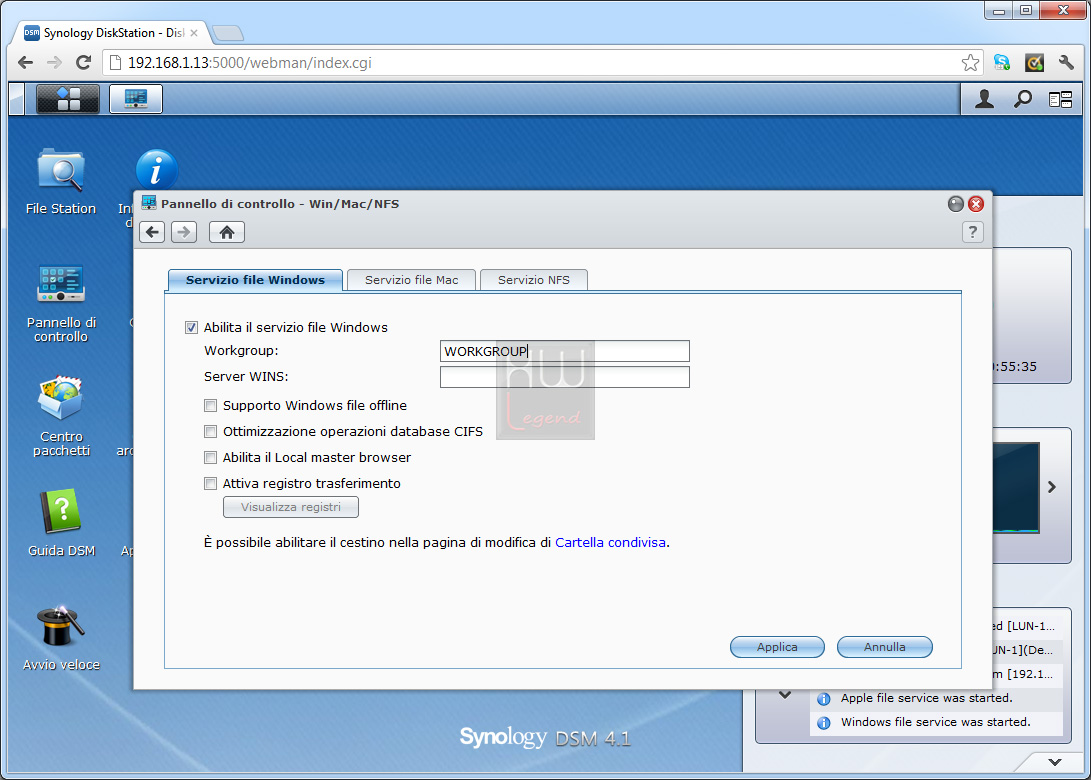This screenshot has height=780, width=1091.
Task: Open a new browser tab
Action: coord(228,33)
